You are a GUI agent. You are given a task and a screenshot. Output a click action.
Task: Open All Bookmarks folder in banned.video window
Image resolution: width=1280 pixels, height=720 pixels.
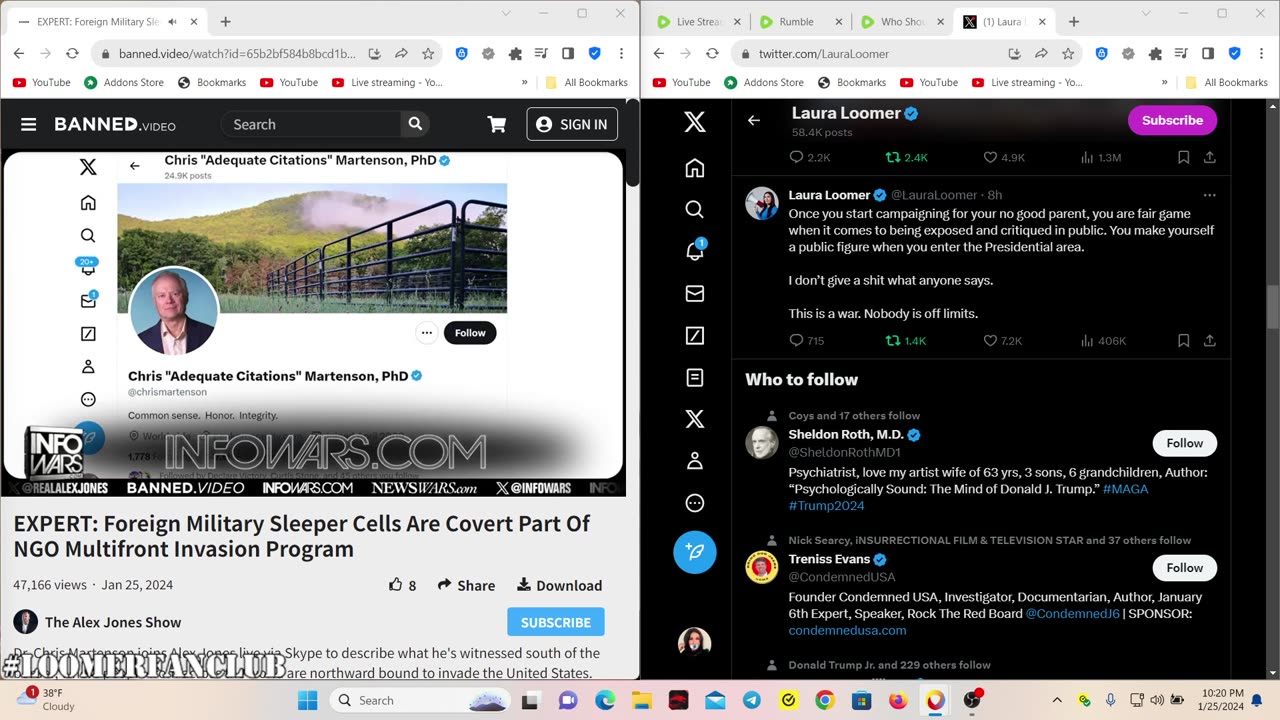(x=586, y=82)
